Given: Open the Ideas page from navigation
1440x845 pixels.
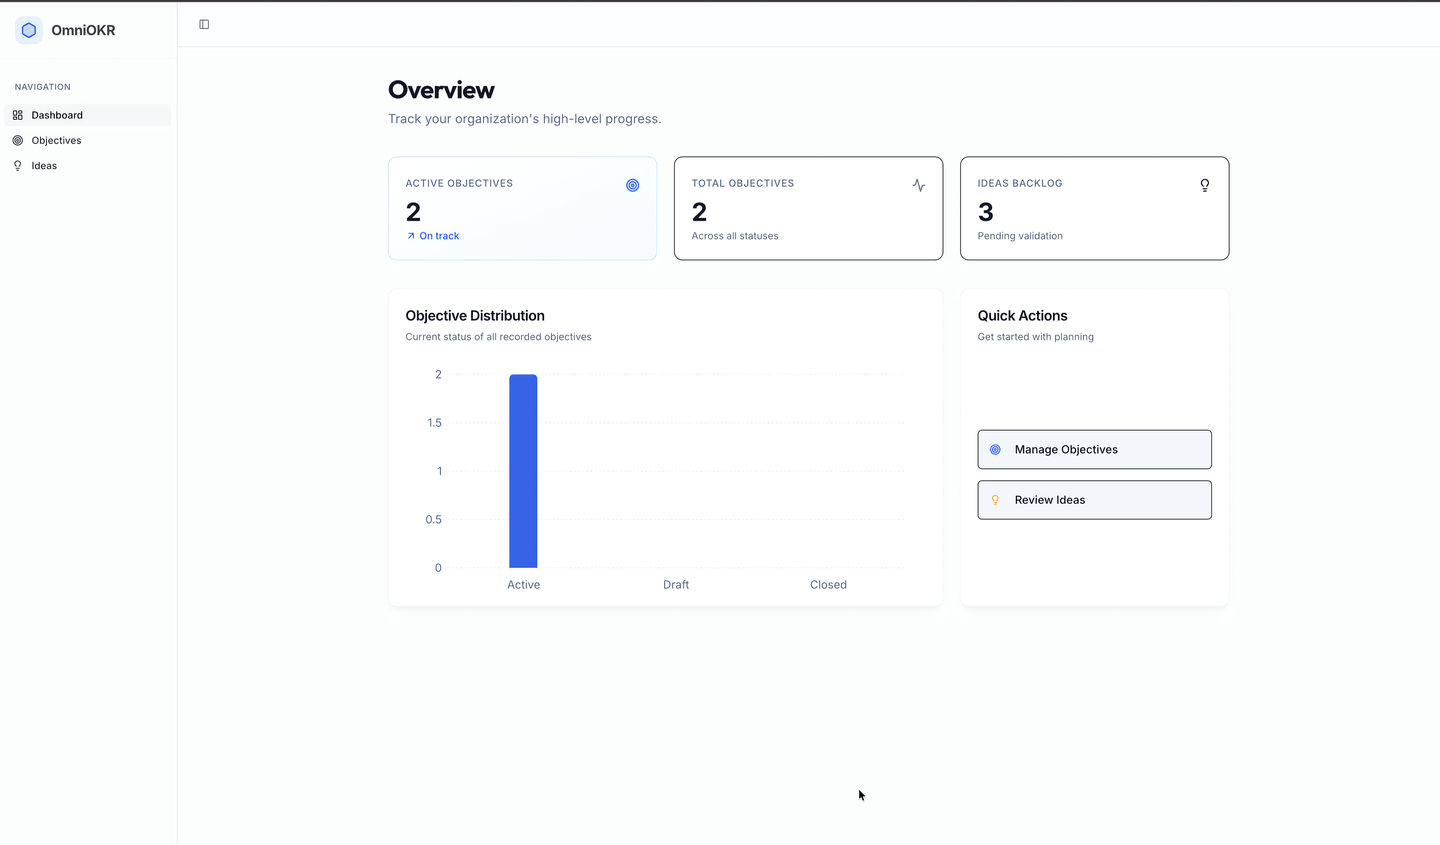Looking at the screenshot, I should tap(44, 165).
